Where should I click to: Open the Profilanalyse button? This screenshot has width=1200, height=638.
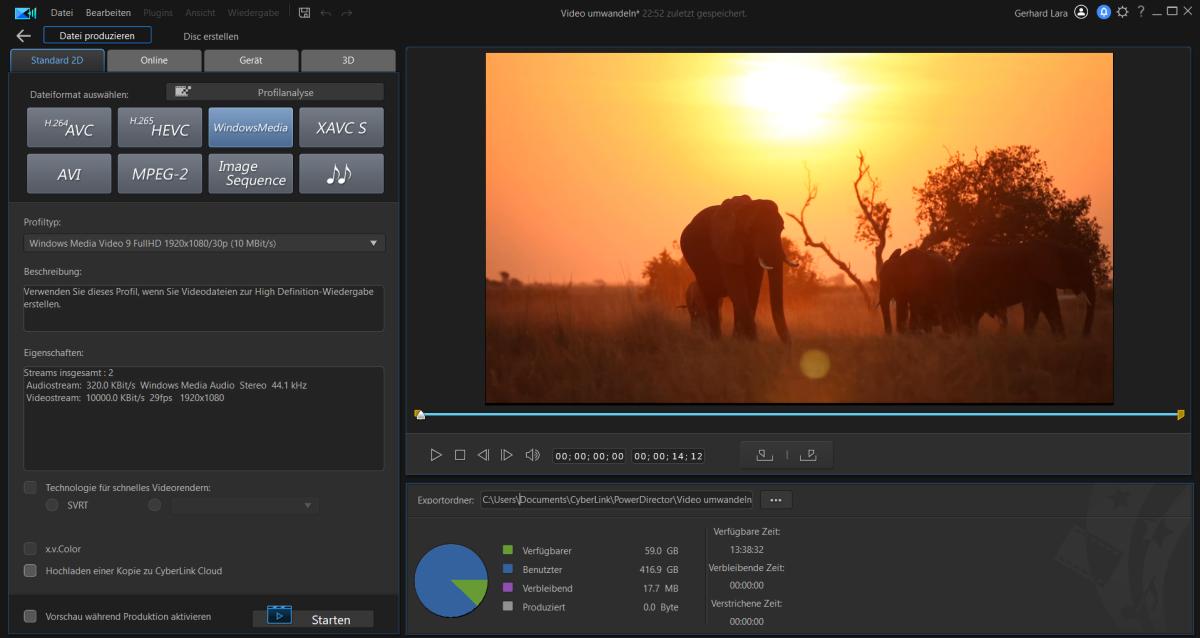(275, 92)
